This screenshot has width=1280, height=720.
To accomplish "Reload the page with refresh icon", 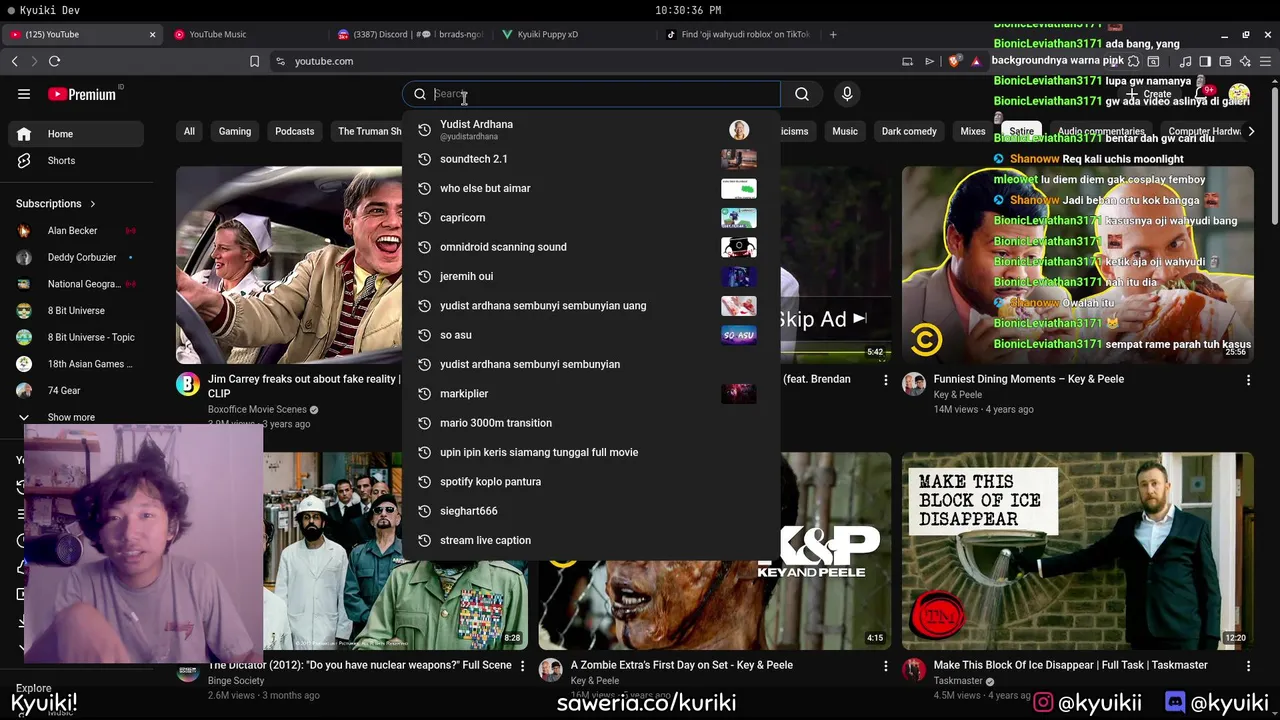I will click(x=54, y=61).
